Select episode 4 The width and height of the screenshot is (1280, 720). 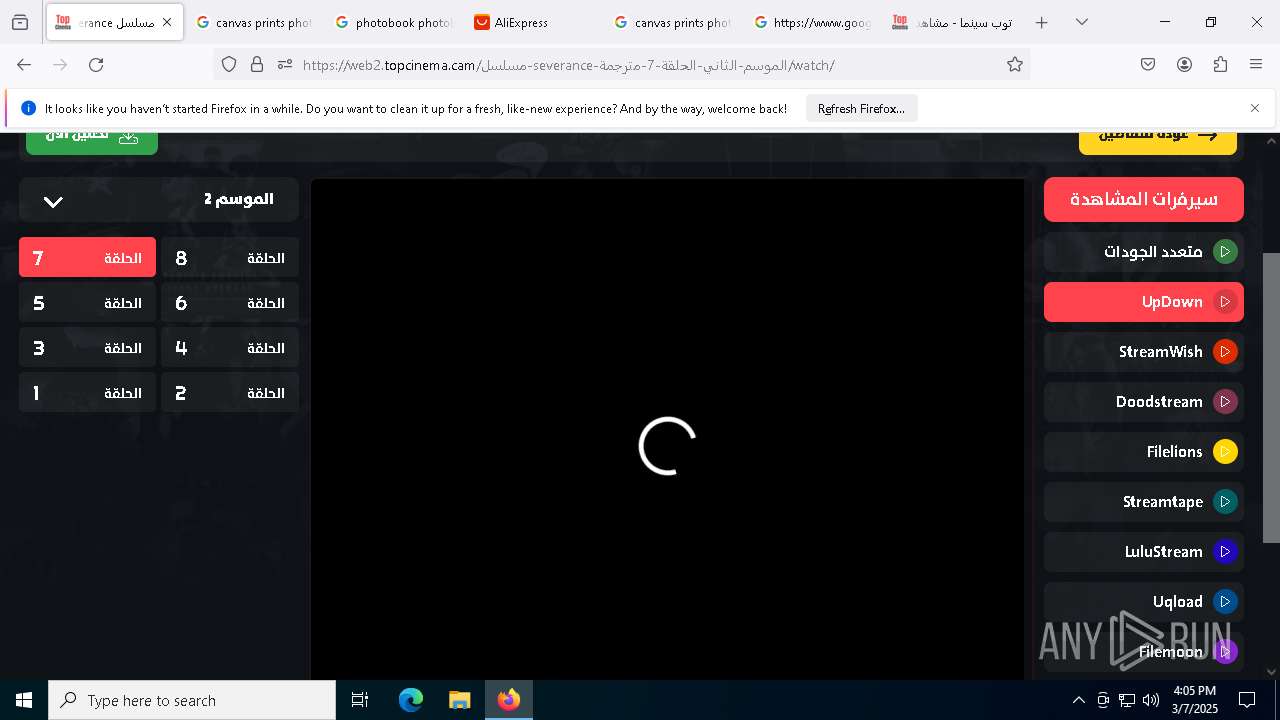coord(230,347)
